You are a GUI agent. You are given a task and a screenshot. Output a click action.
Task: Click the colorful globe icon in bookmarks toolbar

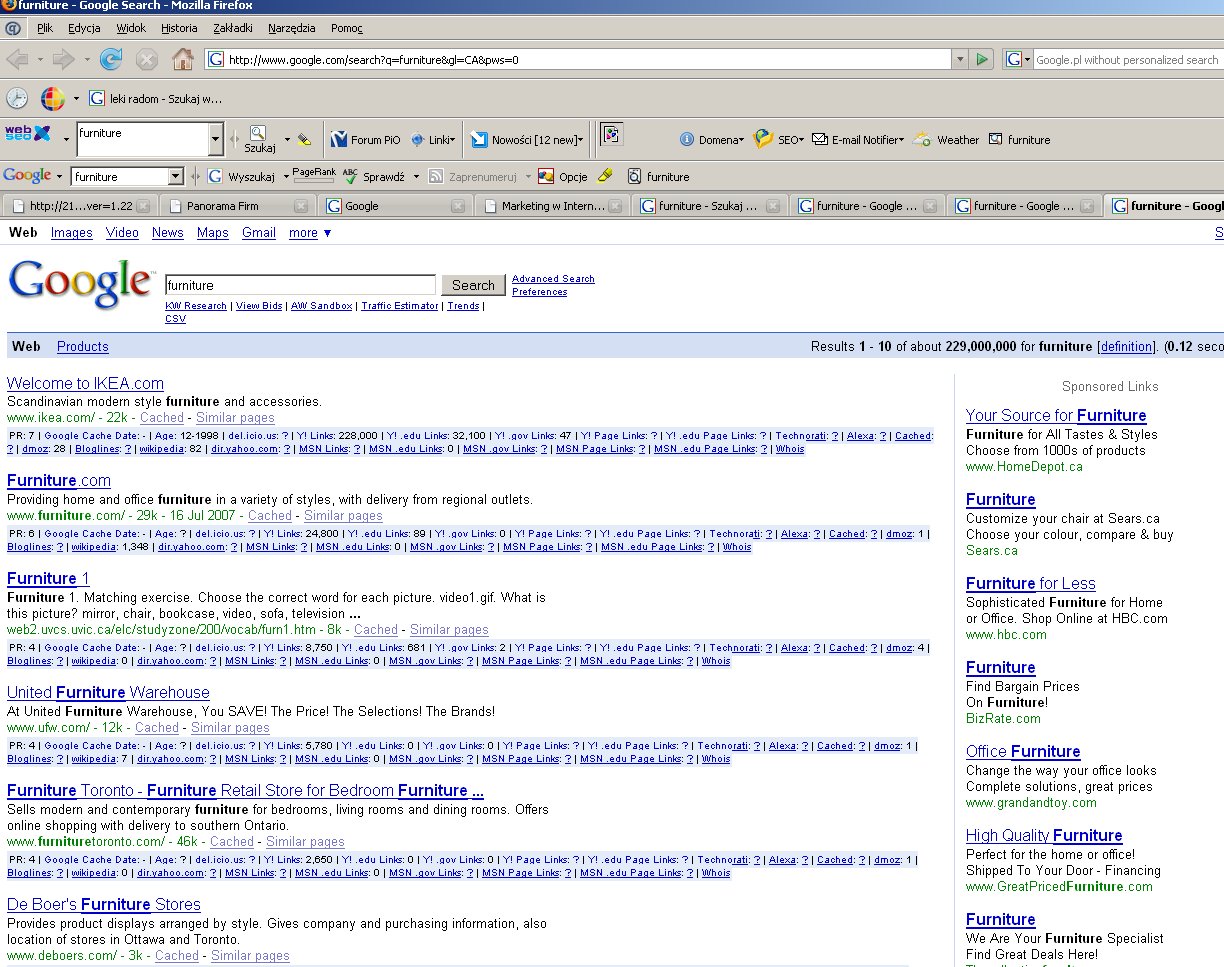point(52,98)
